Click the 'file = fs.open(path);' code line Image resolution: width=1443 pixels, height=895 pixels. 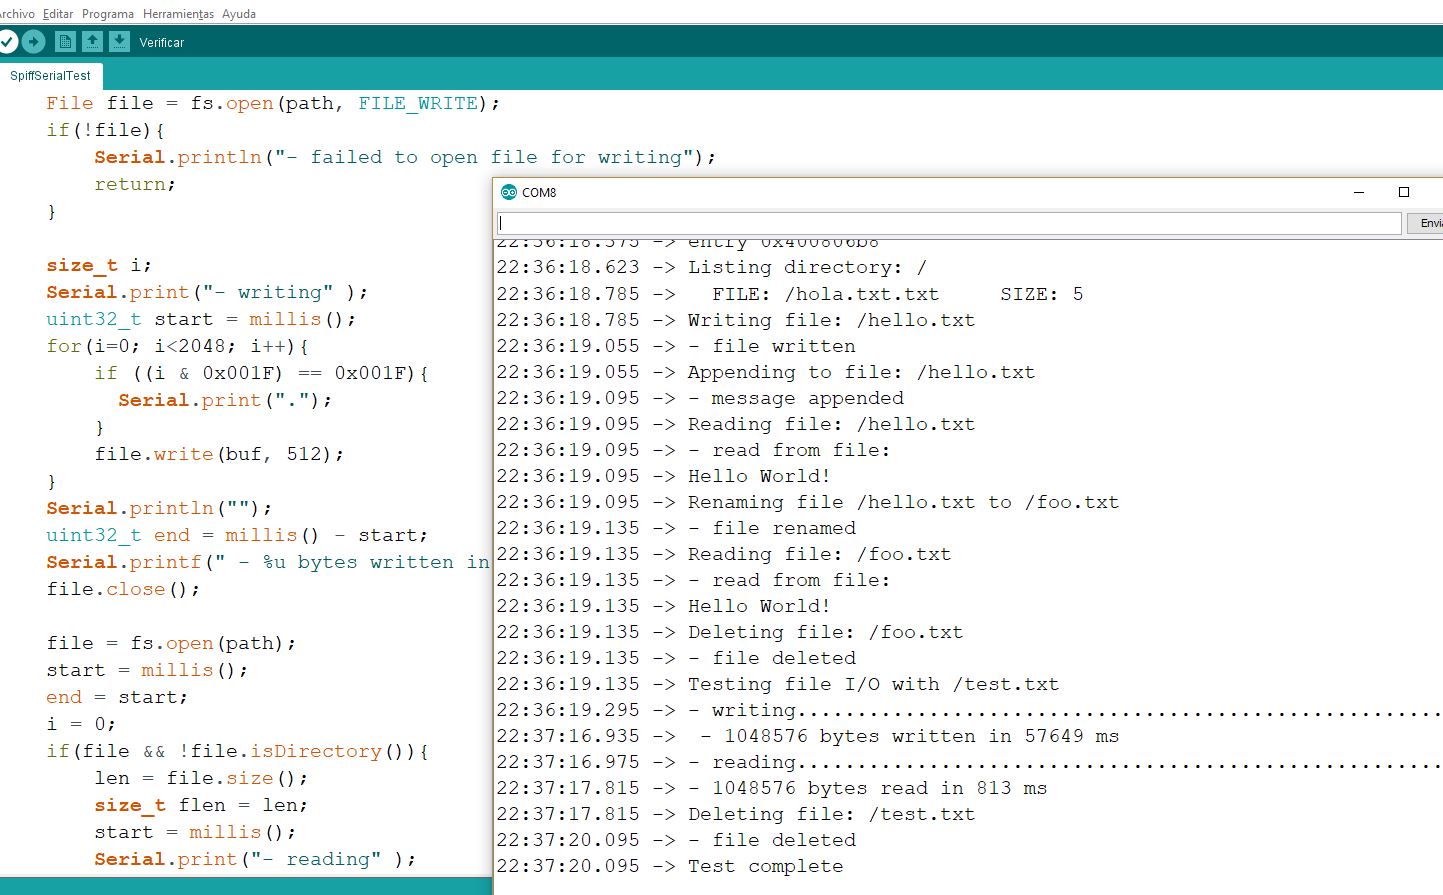tap(171, 643)
